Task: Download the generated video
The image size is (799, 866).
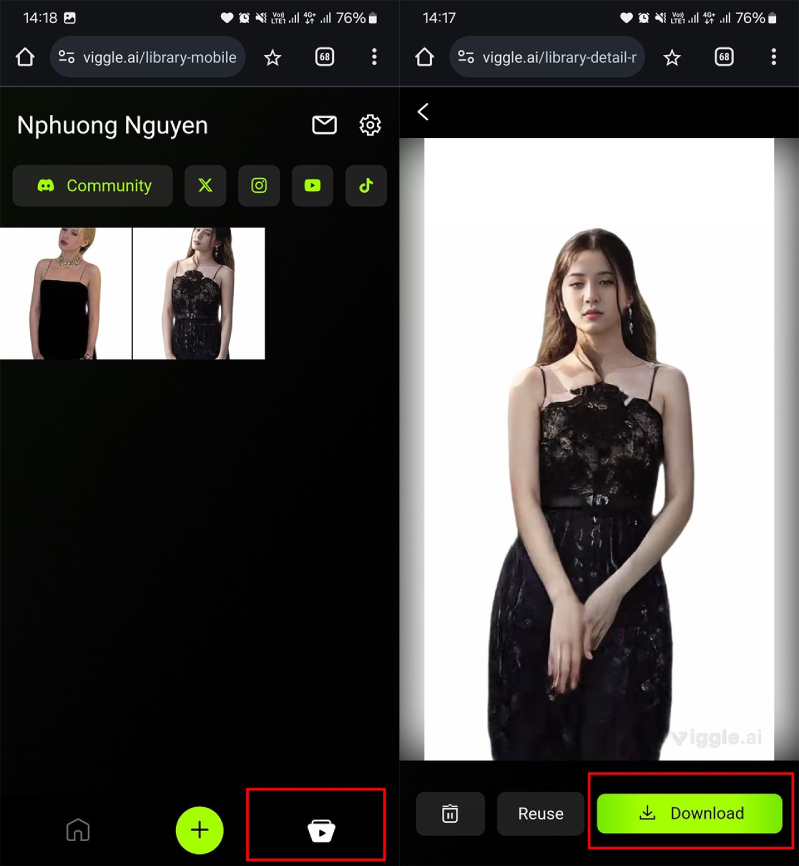Action: (690, 813)
